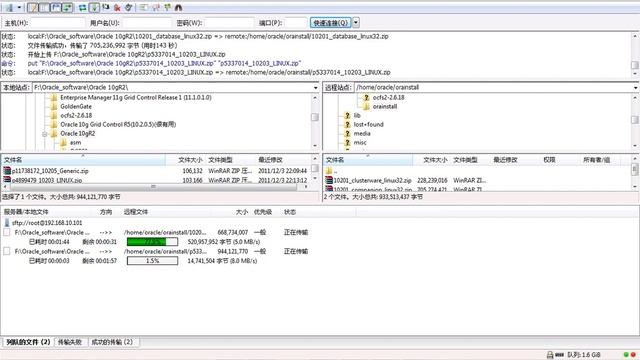Open the quickconnect history dropdown arrow
The image size is (640, 360).
click(x=356, y=23)
